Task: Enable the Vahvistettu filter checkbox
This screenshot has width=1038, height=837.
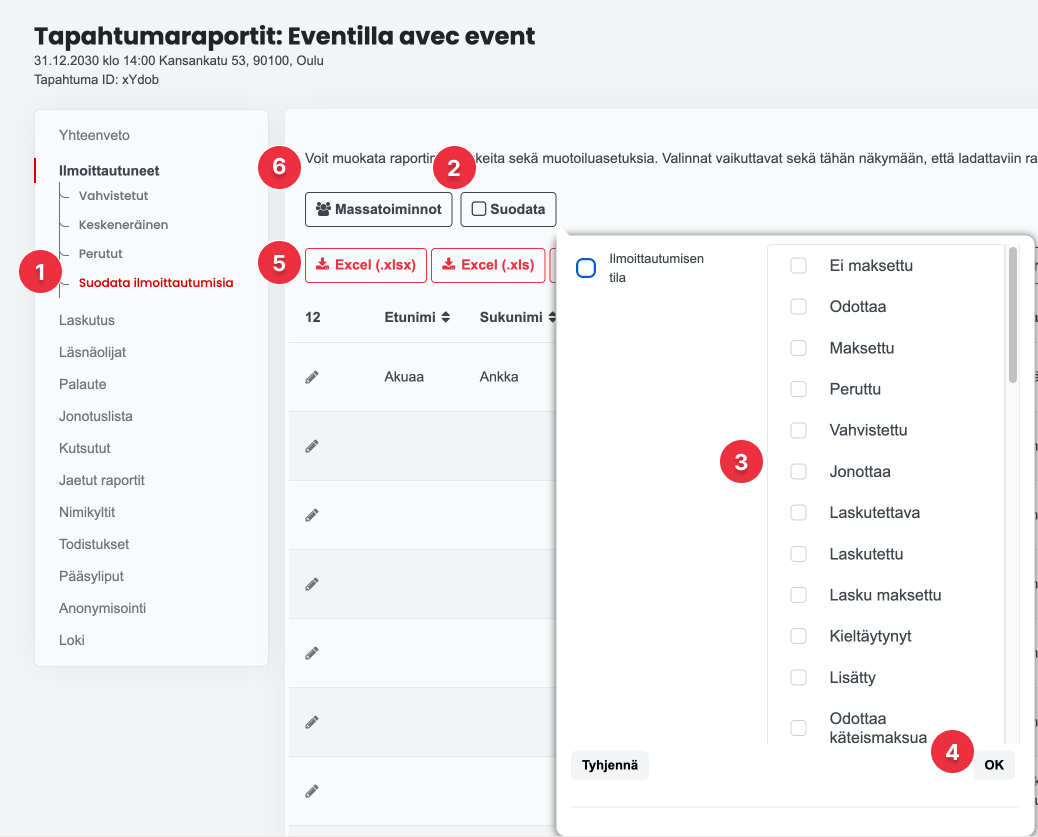Action: pos(798,430)
